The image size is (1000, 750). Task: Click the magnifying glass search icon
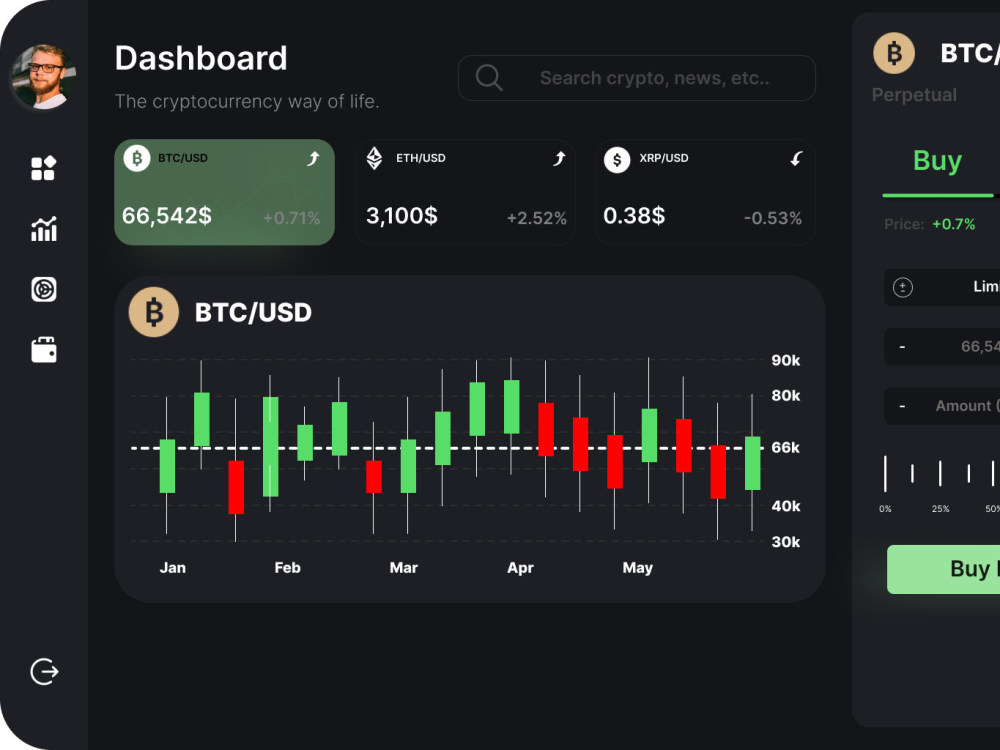pyautogui.click(x=489, y=78)
